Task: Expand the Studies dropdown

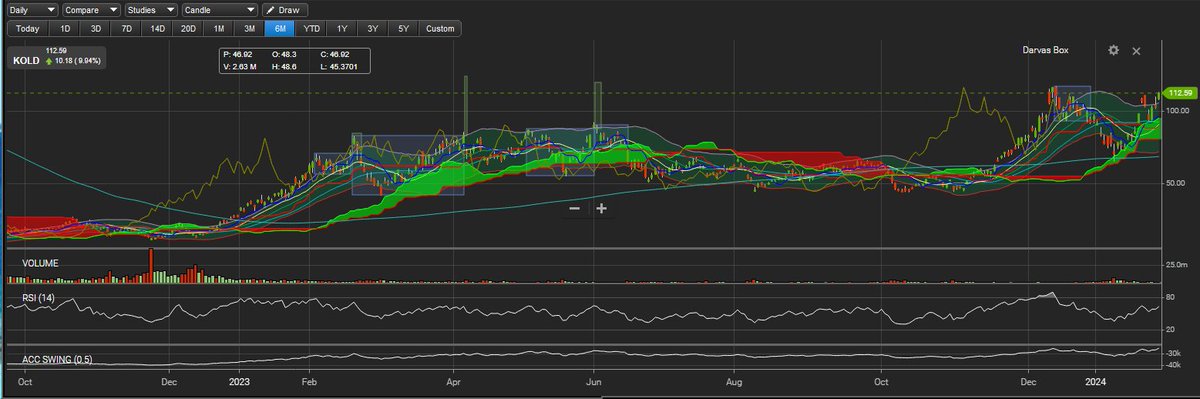Action: click(151, 9)
